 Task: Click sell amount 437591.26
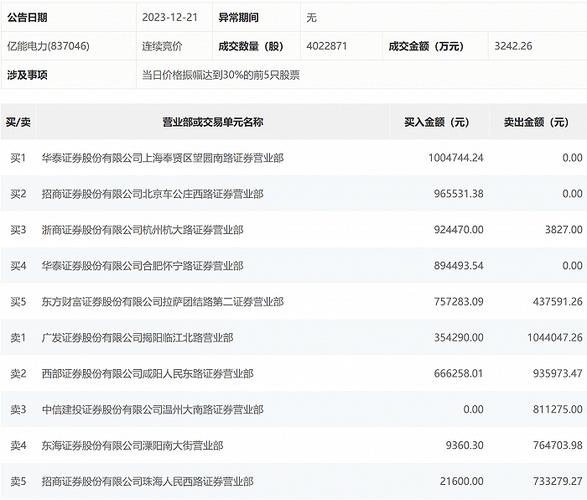(558, 302)
